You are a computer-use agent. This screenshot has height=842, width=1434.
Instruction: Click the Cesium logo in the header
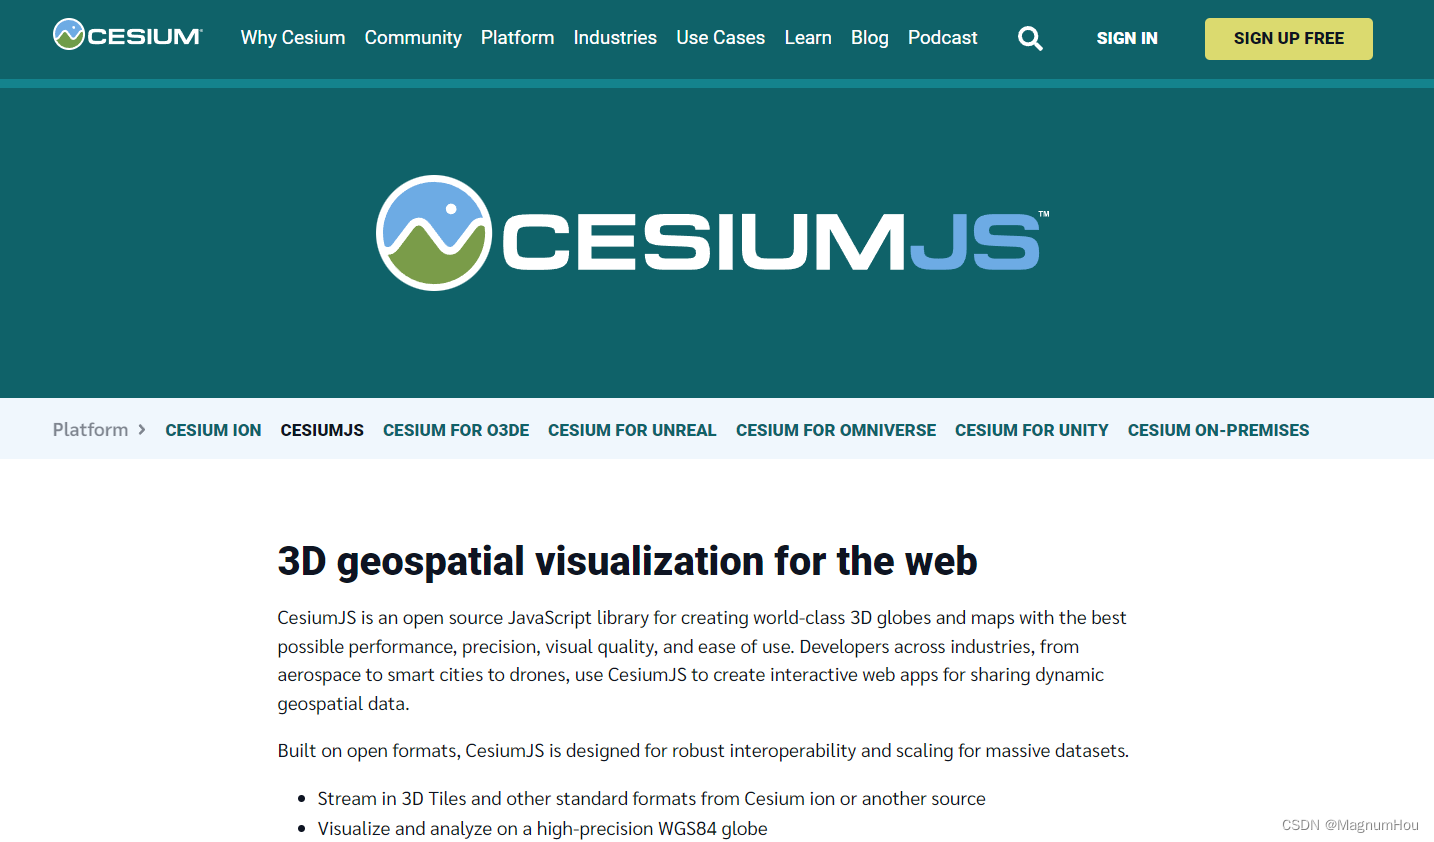pyautogui.click(x=127, y=35)
